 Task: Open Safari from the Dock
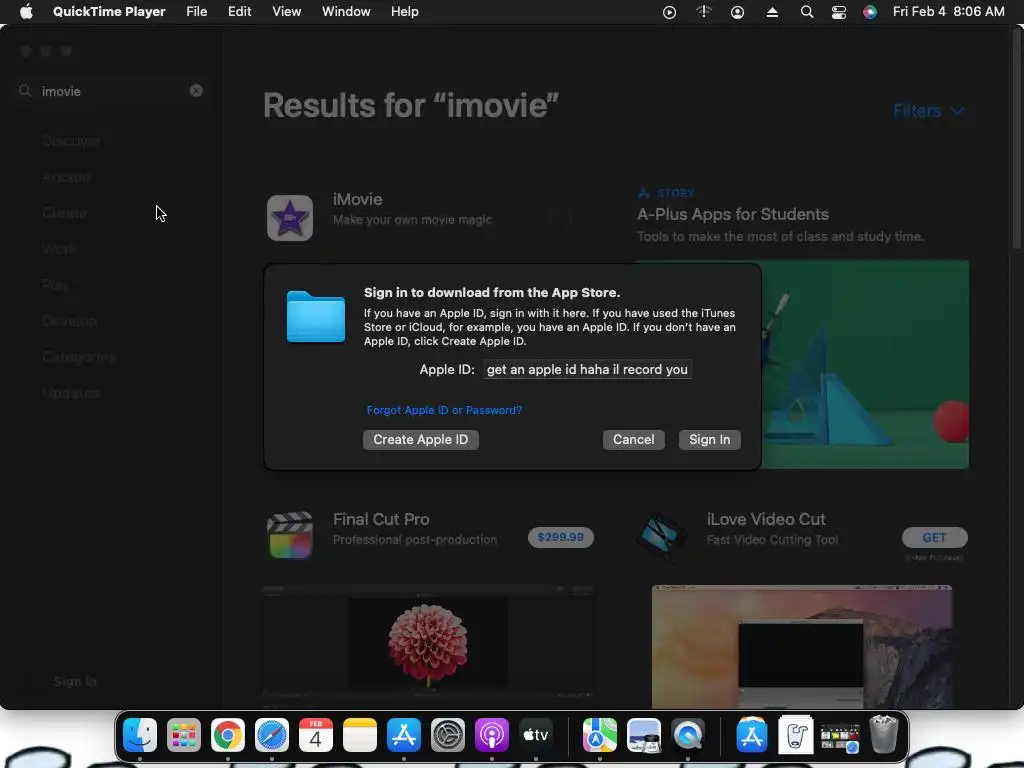(x=272, y=735)
